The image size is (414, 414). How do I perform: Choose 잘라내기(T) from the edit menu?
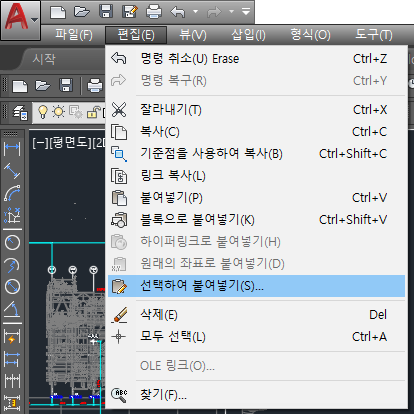[x=256, y=110]
